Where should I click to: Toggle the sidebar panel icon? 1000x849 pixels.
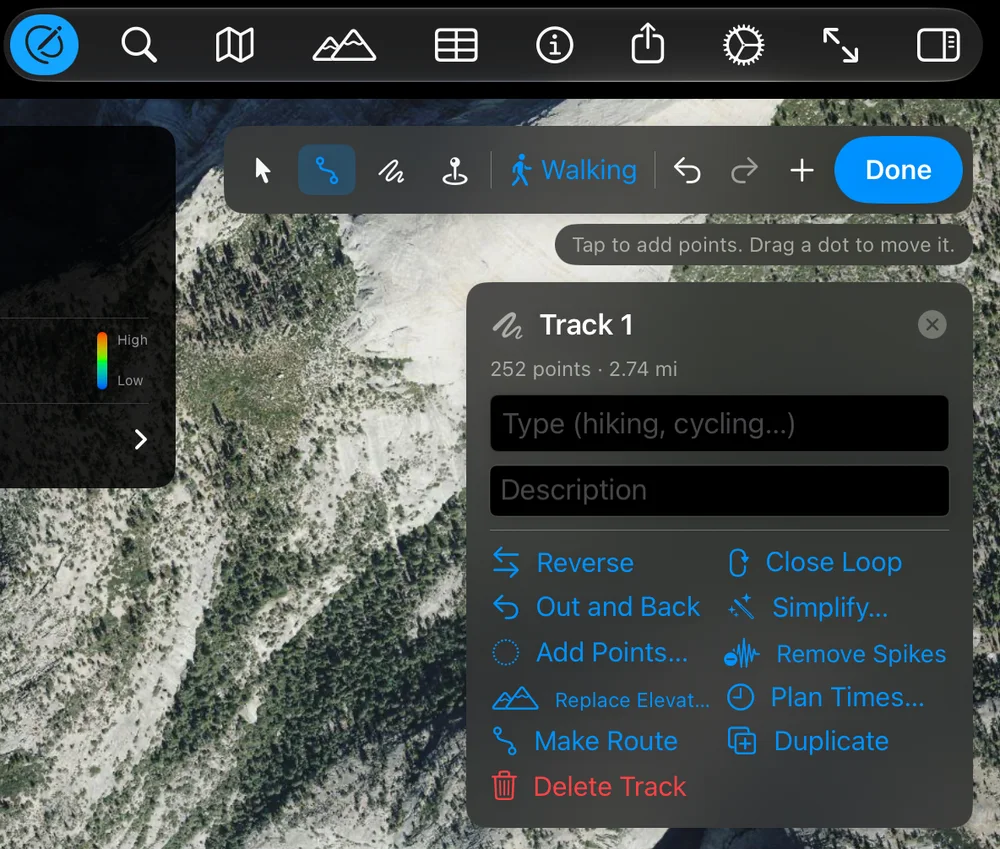[x=938, y=45]
